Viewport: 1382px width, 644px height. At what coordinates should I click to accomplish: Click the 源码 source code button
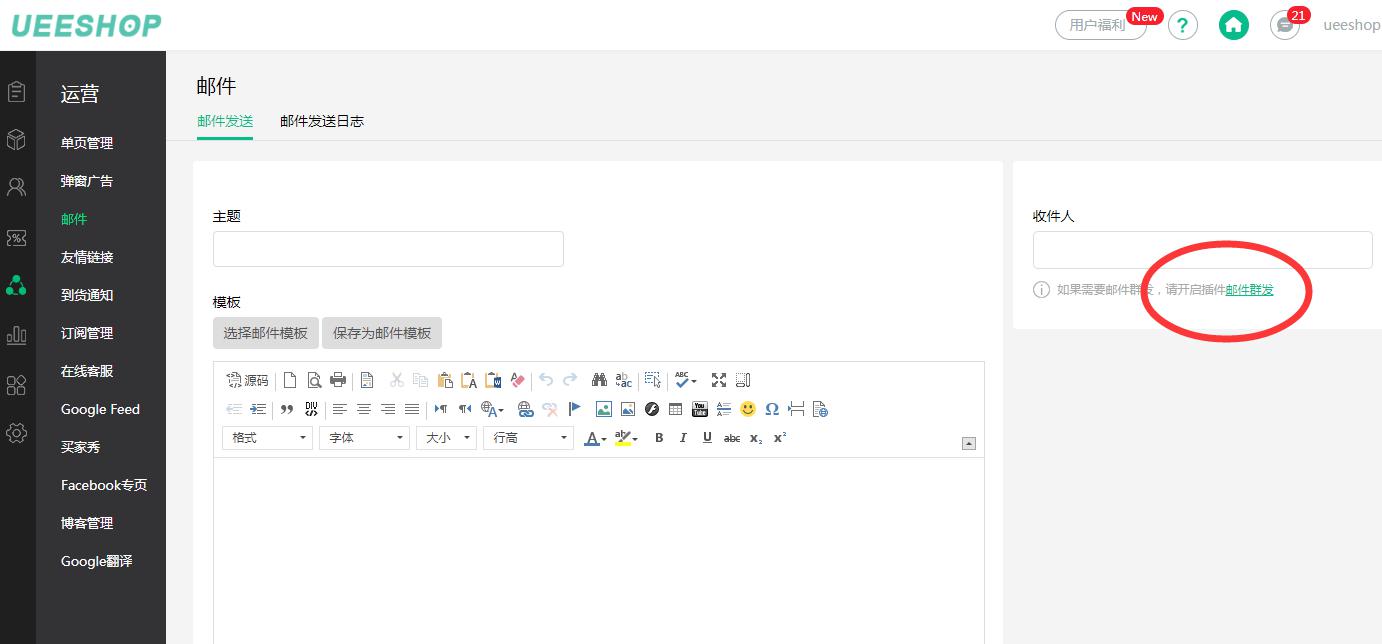click(247, 380)
